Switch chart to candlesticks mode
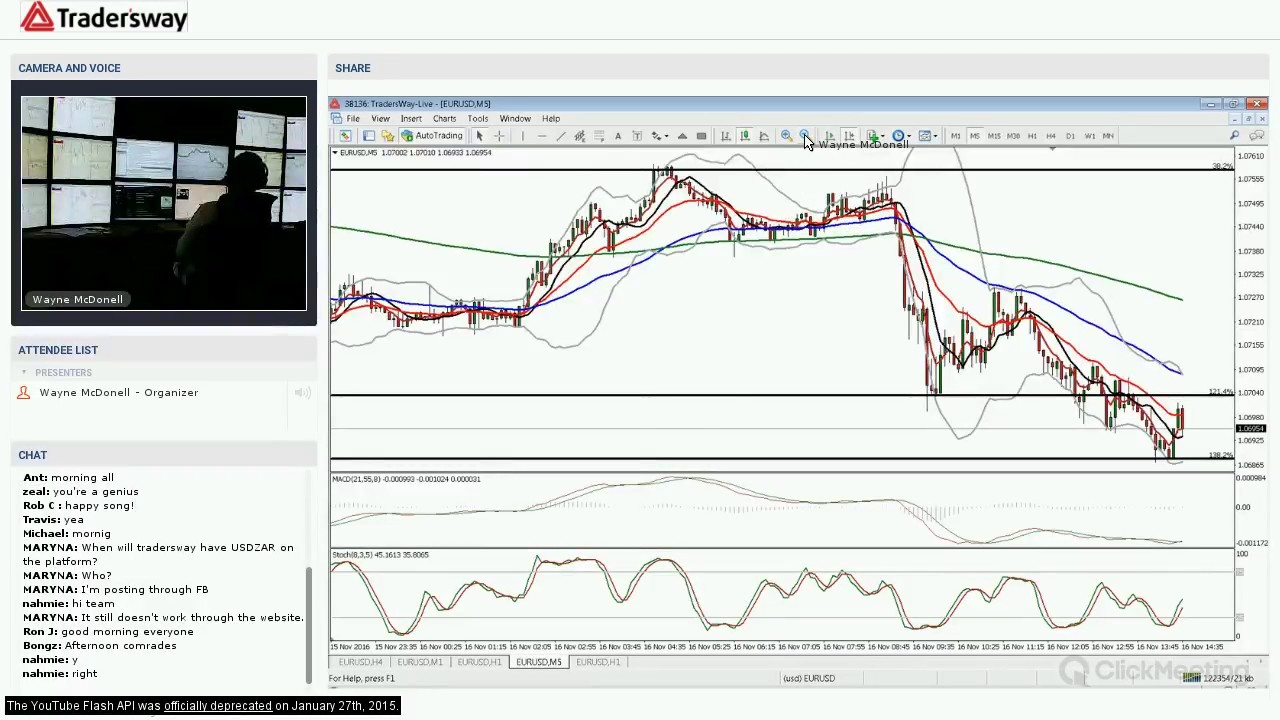The width and height of the screenshot is (1280, 720). coord(744,135)
